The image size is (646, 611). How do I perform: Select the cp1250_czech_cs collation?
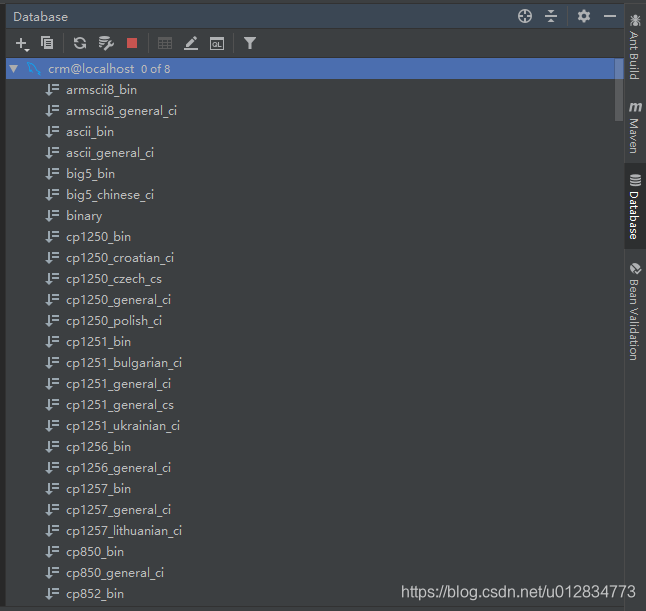[114, 279]
